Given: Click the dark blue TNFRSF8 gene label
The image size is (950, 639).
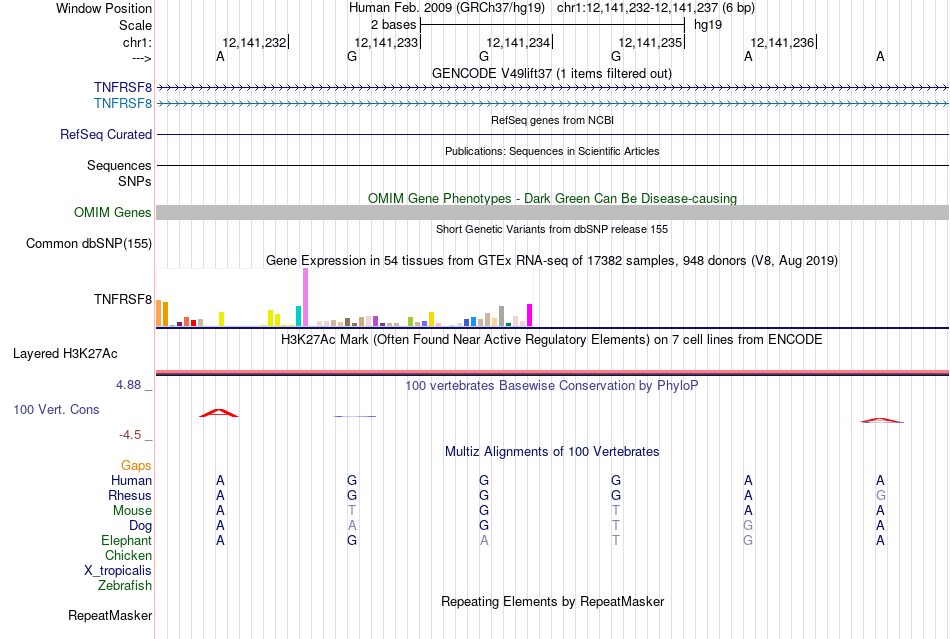Looking at the screenshot, I should (122, 88).
